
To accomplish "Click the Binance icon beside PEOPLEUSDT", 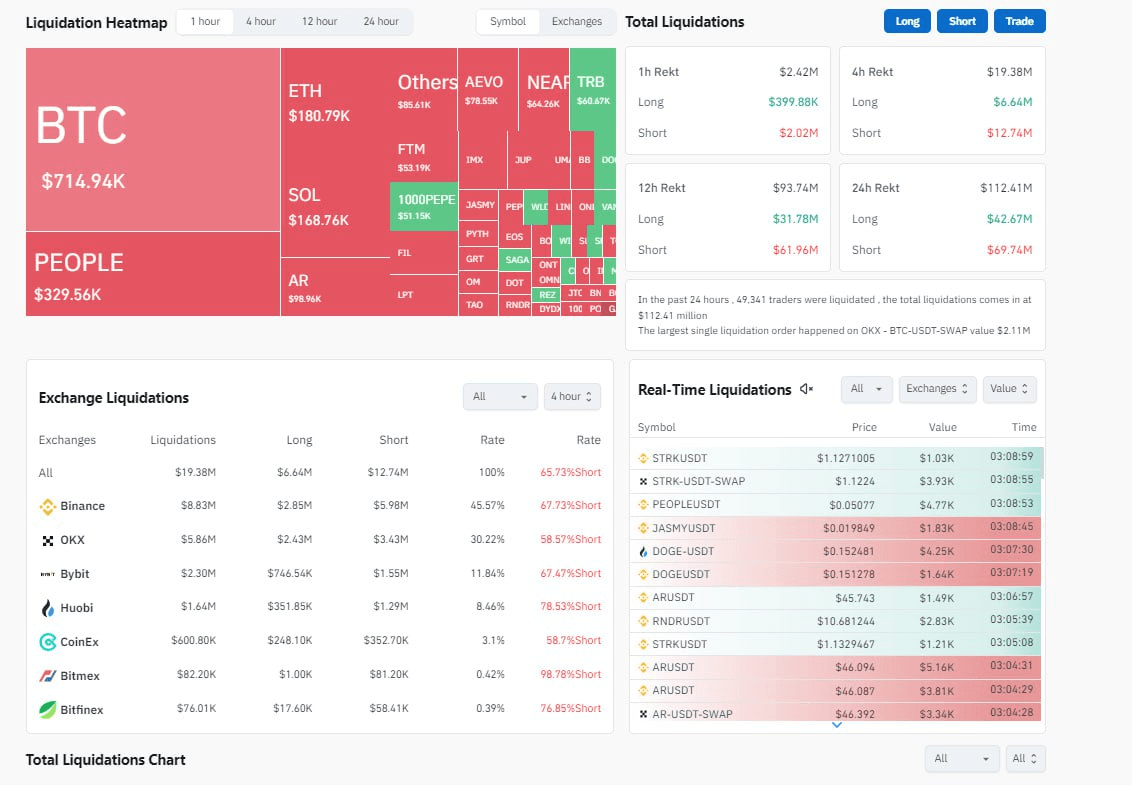I will (643, 505).
